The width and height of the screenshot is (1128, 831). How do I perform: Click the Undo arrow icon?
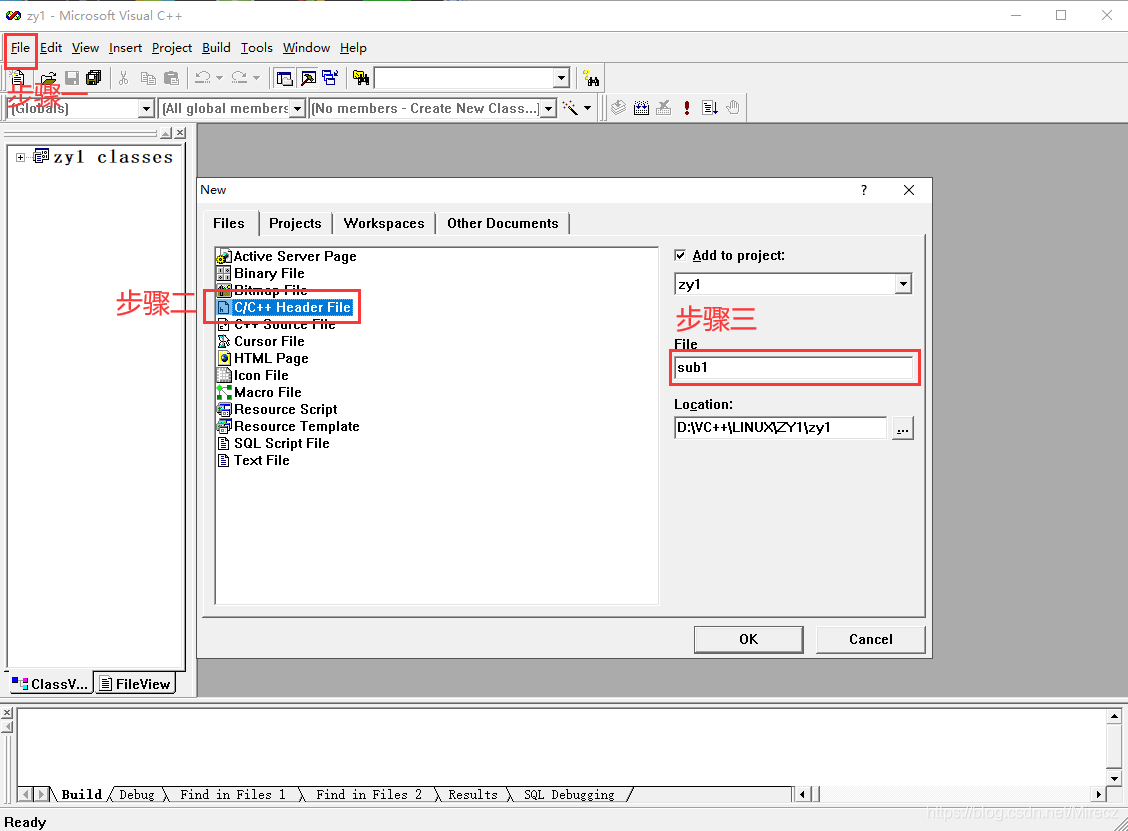203,78
